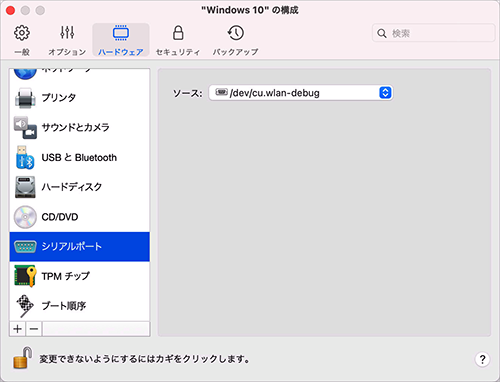Open the バックアップ clock tab
This screenshot has width=500, height=382.
click(235, 40)
